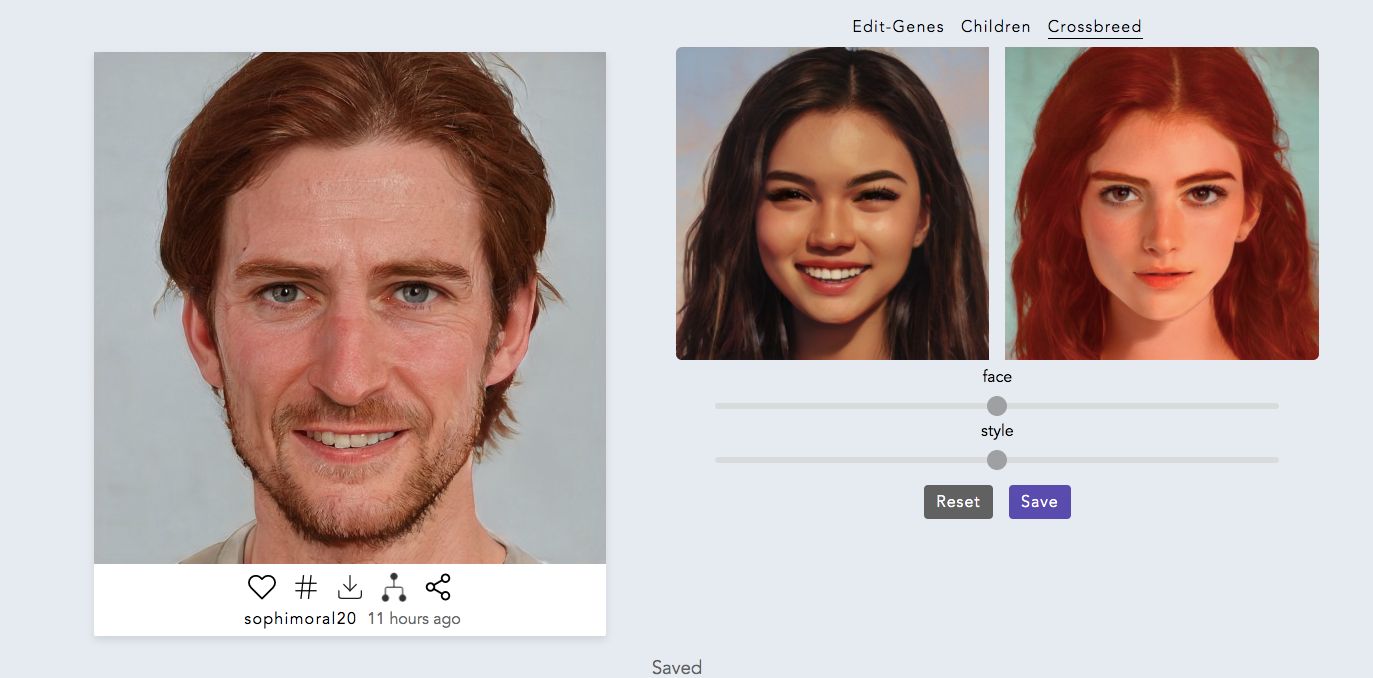
Task: Select the dark-haired parent image thumbnail
Action: coord(832,203)
